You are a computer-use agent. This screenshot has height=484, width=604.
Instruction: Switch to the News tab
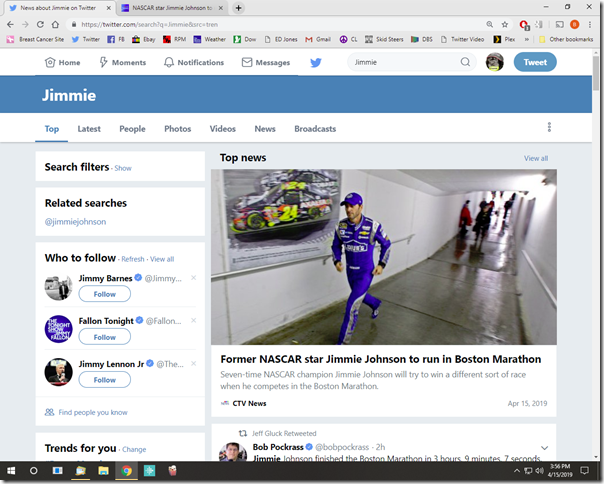point(265,129)
